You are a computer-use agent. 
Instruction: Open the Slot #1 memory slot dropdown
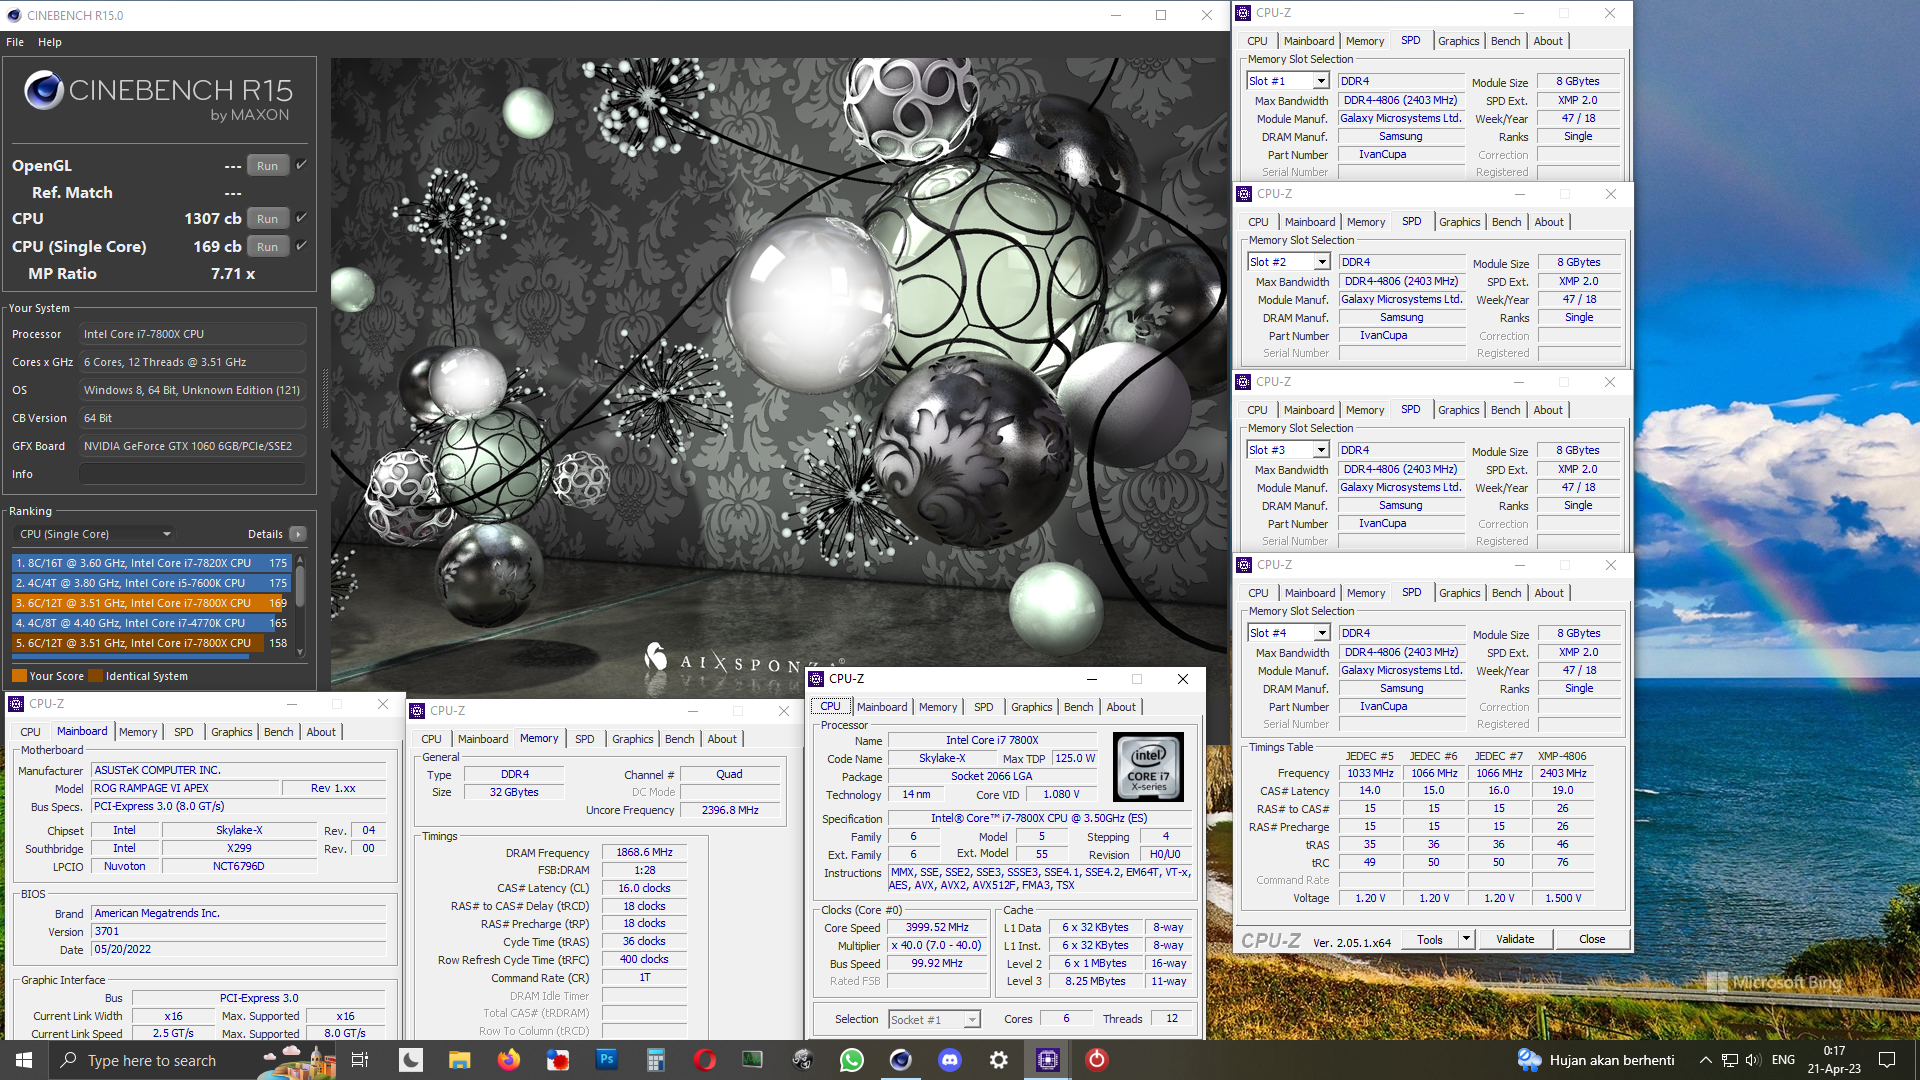(x=1321, y=81)
